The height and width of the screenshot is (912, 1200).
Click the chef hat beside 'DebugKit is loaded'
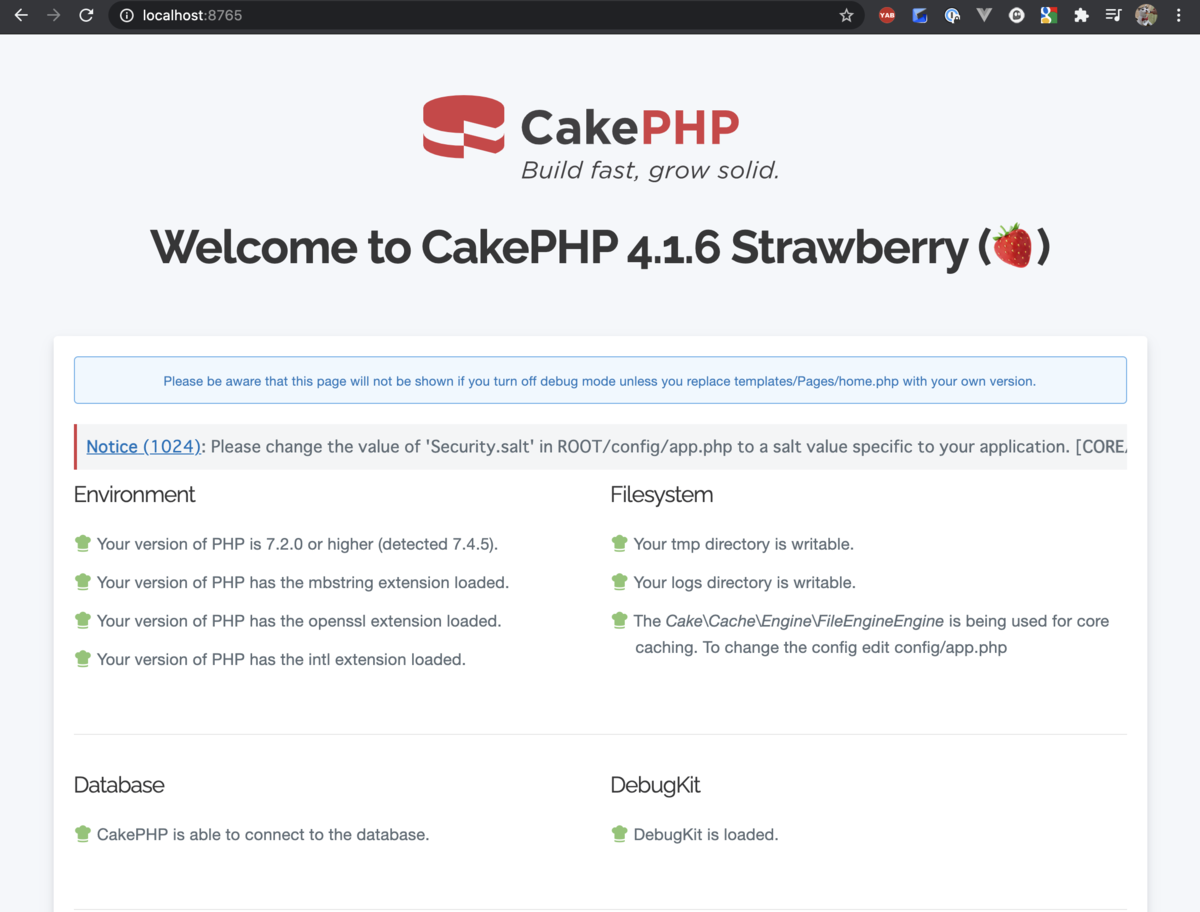coord(619,833)
